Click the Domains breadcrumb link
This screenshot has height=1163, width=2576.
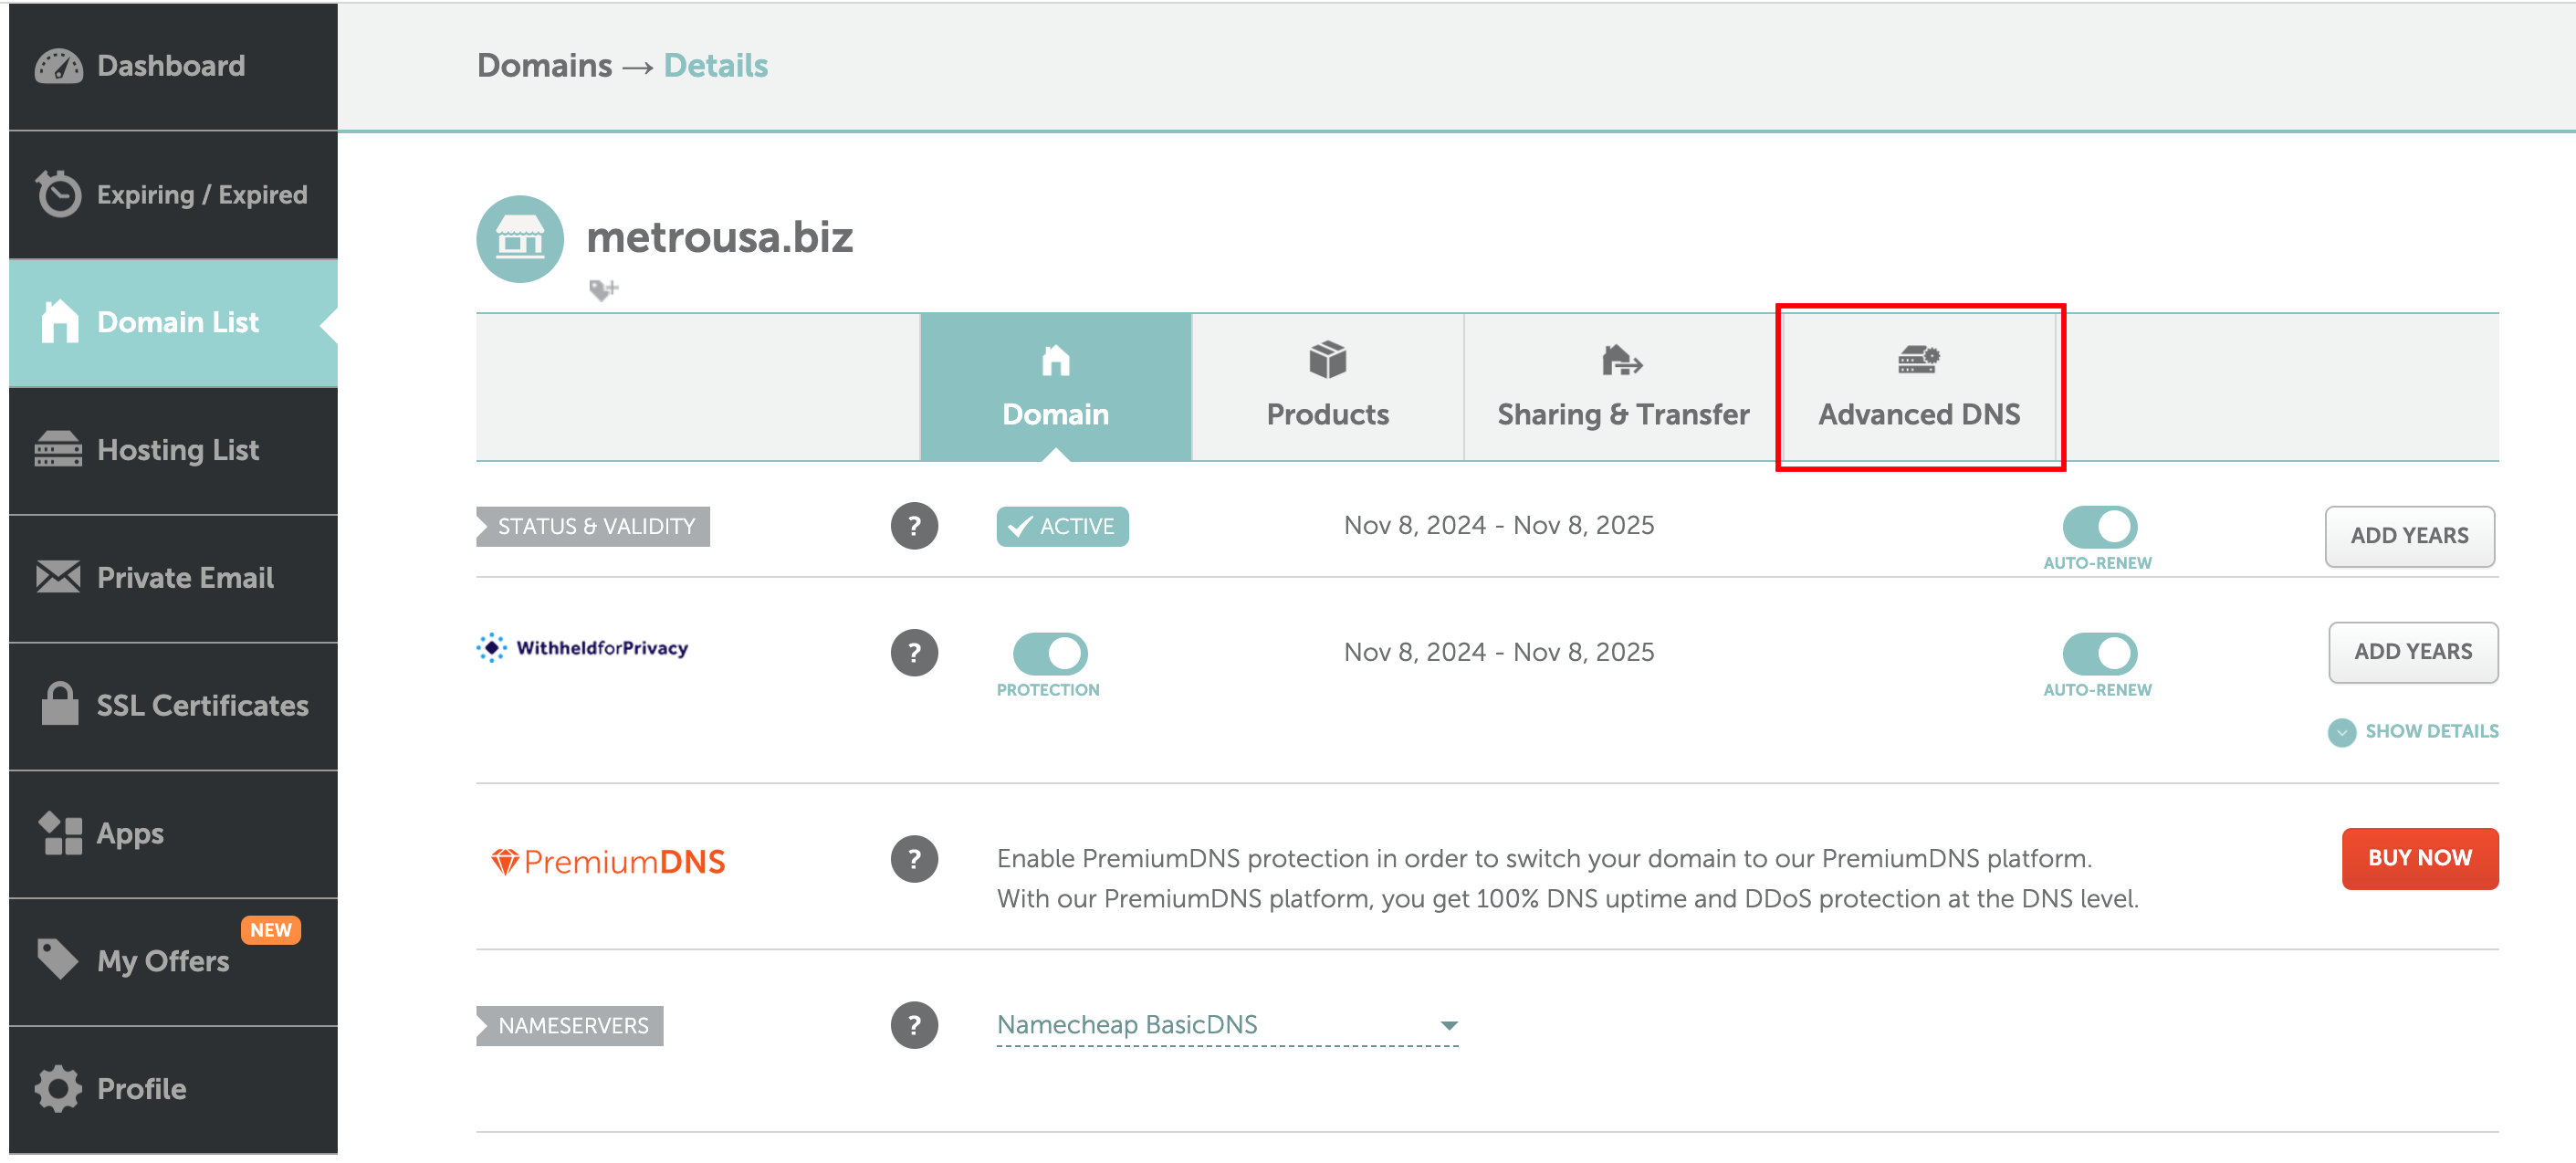pyautogui.click(x=544, y=66)
